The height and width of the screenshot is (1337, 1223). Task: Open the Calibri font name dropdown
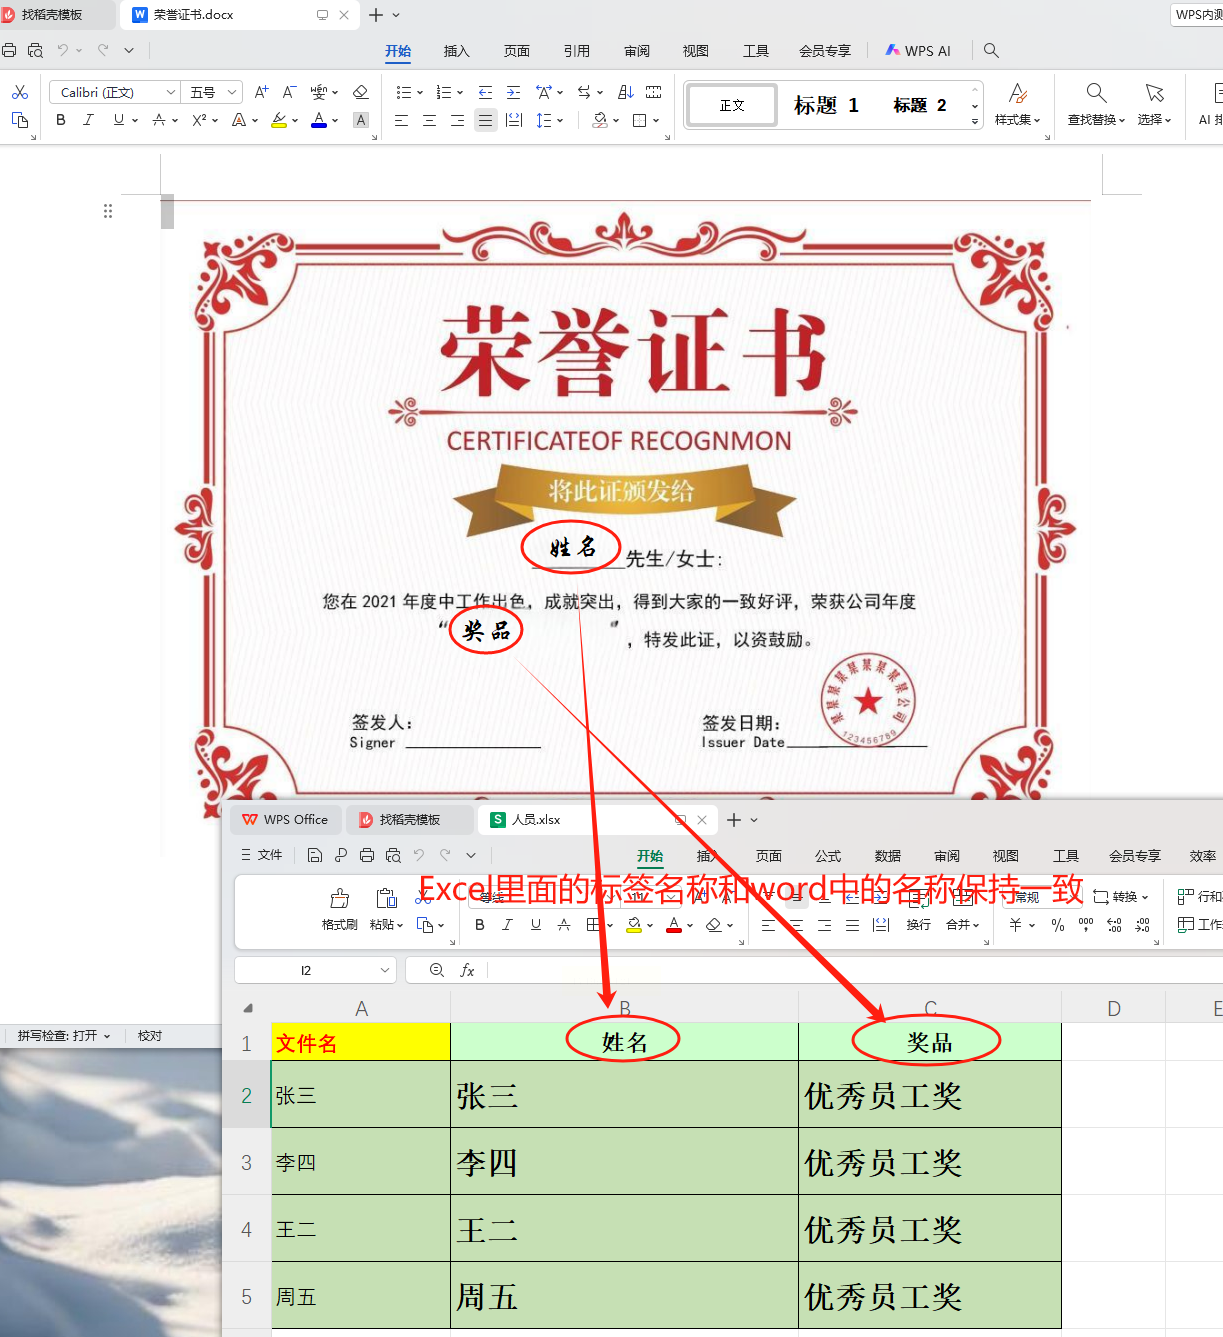tap(171, 92)
